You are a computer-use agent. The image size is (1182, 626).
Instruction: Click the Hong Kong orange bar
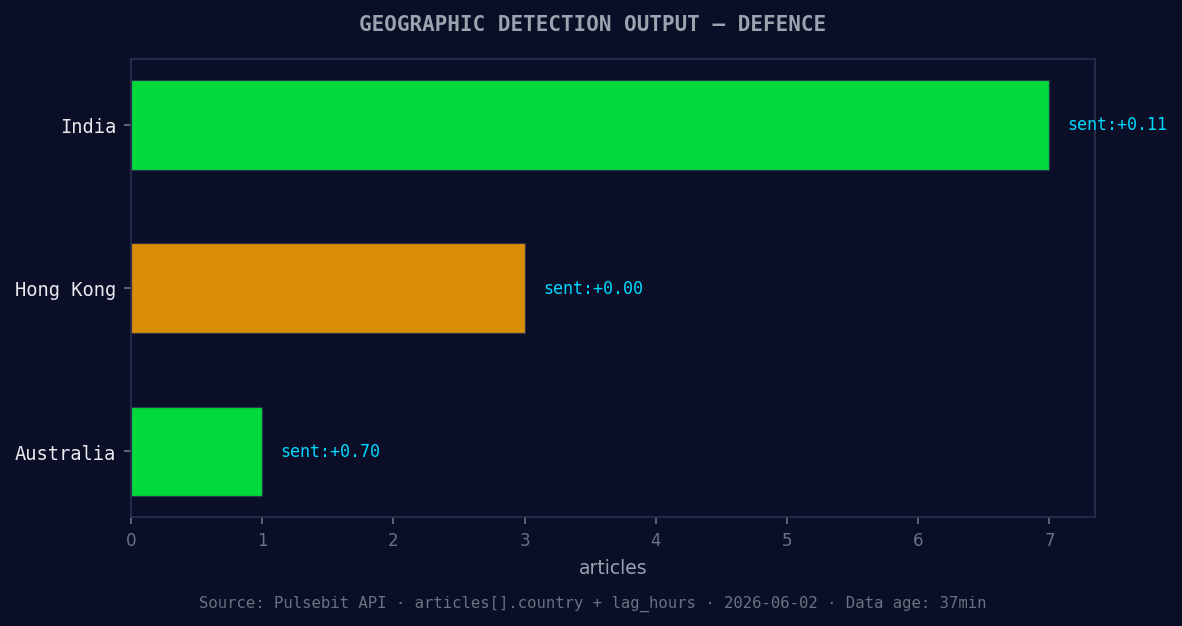click(328, 288)
